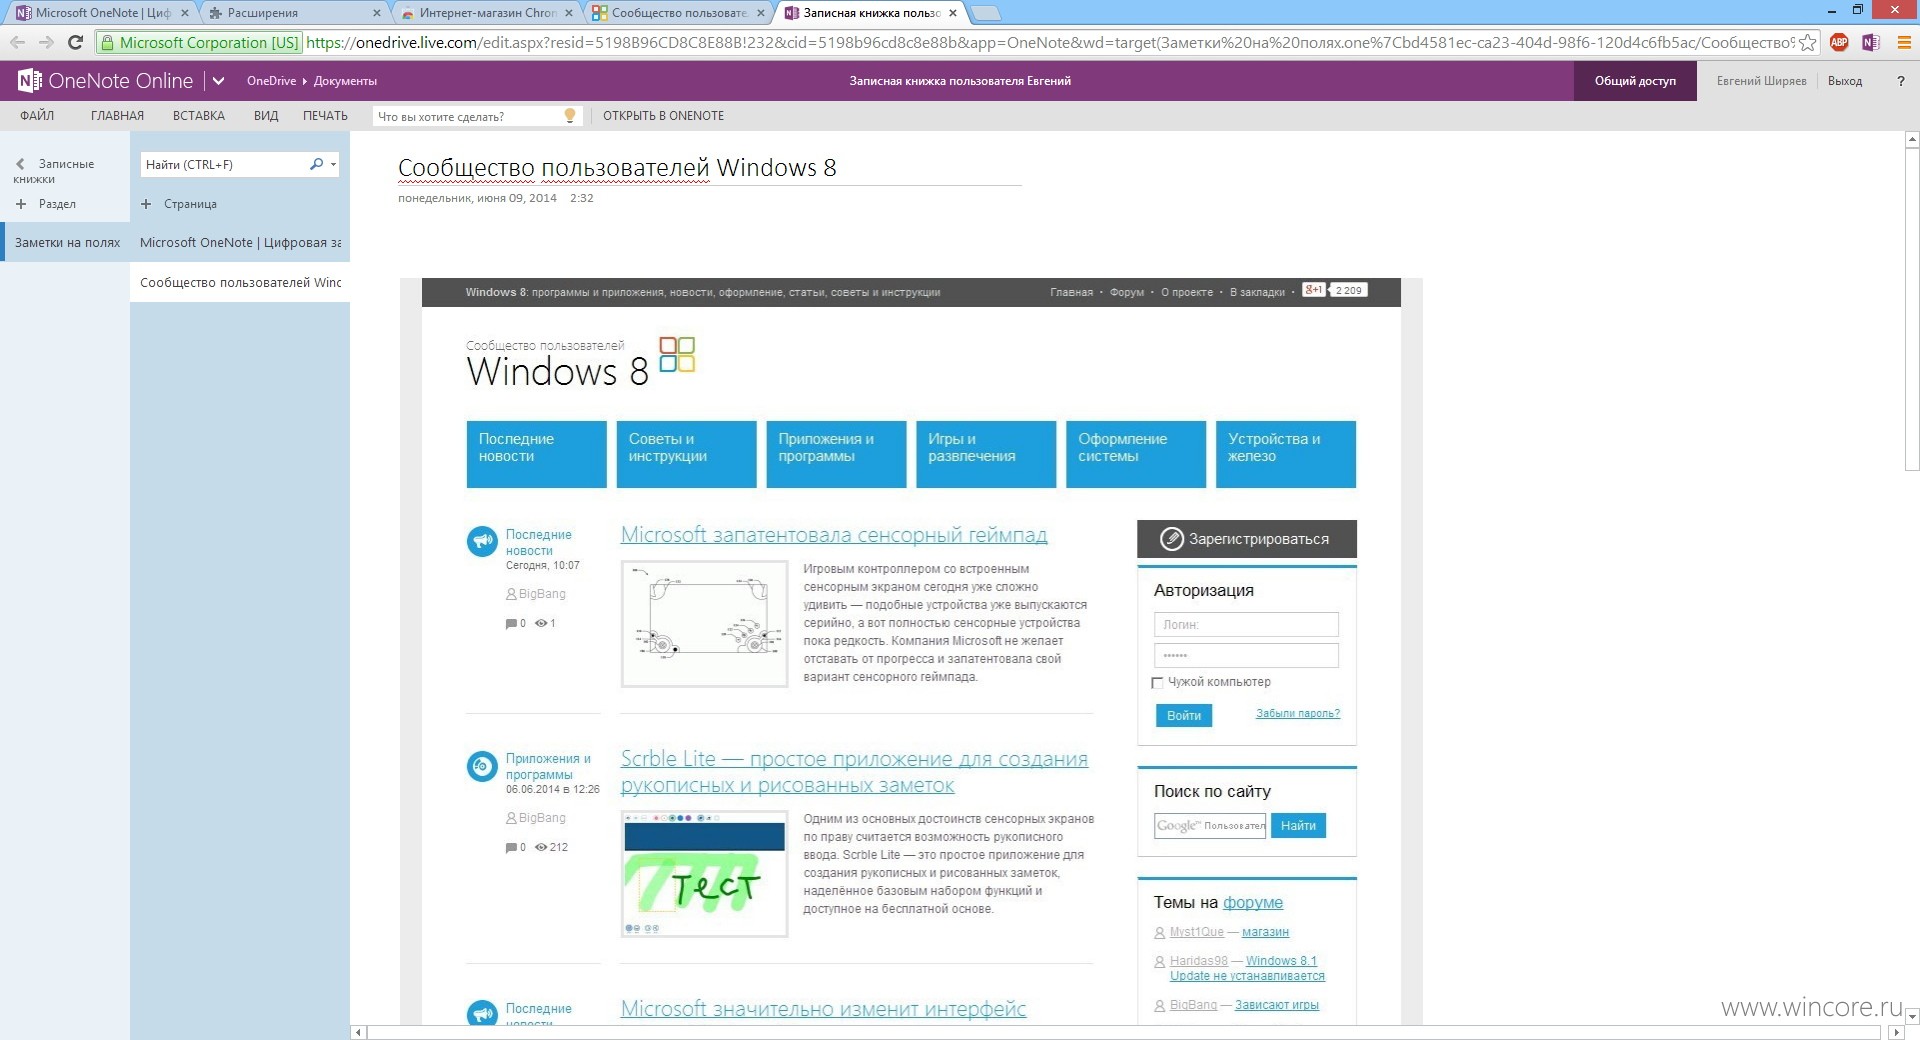The image size is (1920, 1040).
Task: Click the vertical scrollbar down arrow
Action: point(1912,1016)
